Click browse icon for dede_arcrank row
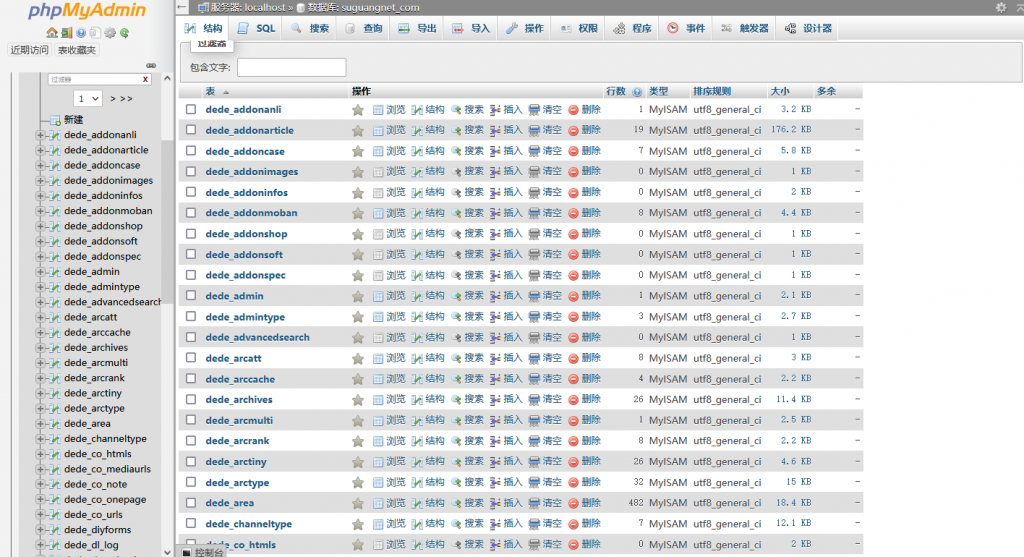1024x557 pixels. pyautogui.click(x=378, y=441)
